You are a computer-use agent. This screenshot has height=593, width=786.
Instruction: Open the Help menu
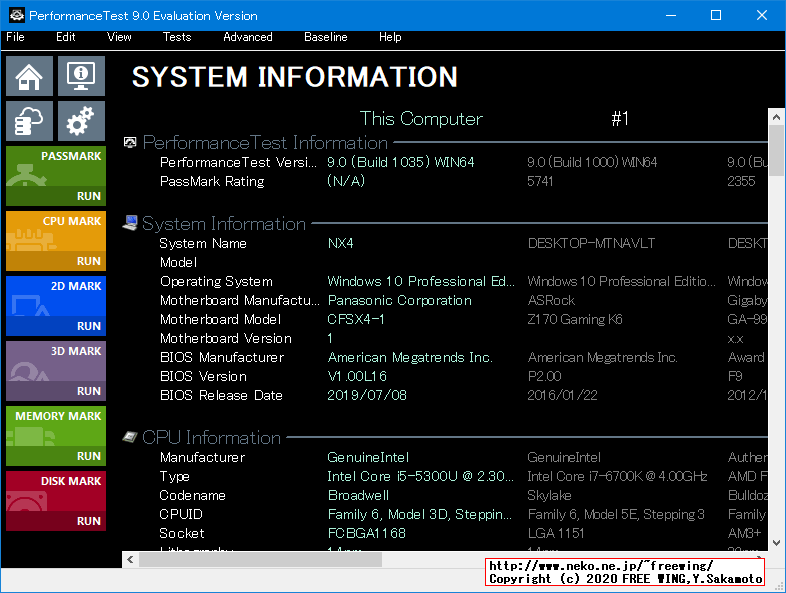pos(390,37)
